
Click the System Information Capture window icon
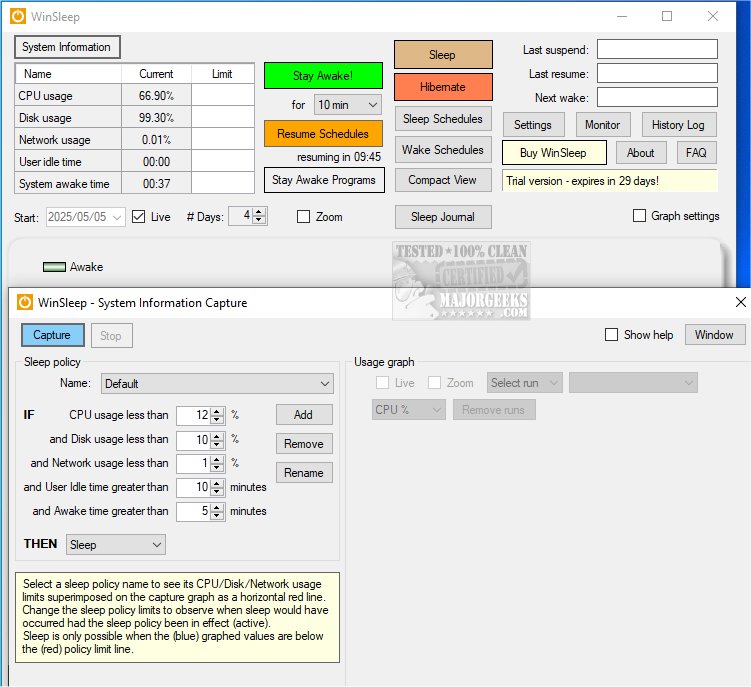coord(25,302)
